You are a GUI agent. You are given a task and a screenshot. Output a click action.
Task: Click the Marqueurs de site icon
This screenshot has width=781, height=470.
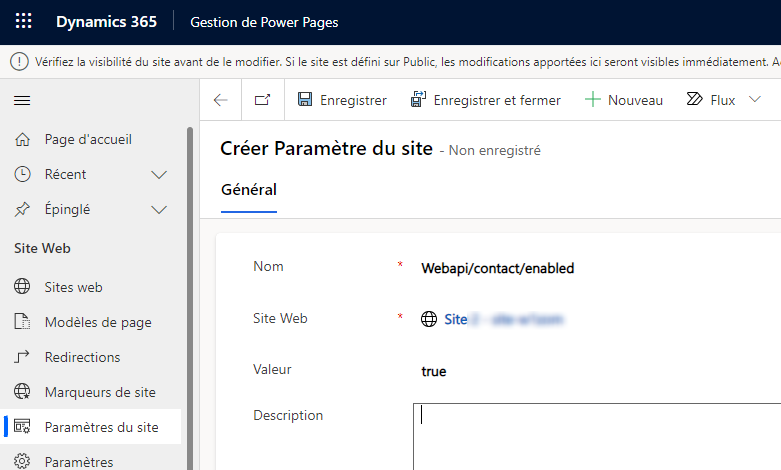click(22, 391)
